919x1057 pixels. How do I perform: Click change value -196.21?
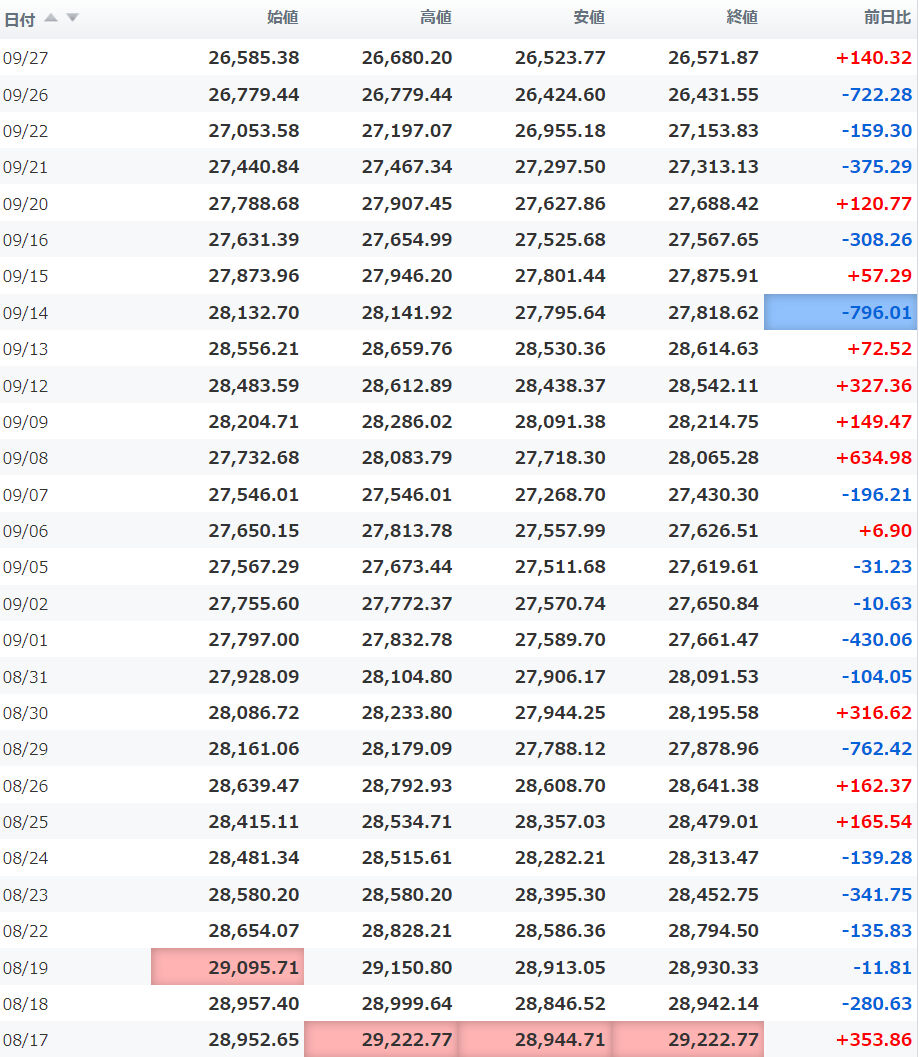(x=877, y=494)
